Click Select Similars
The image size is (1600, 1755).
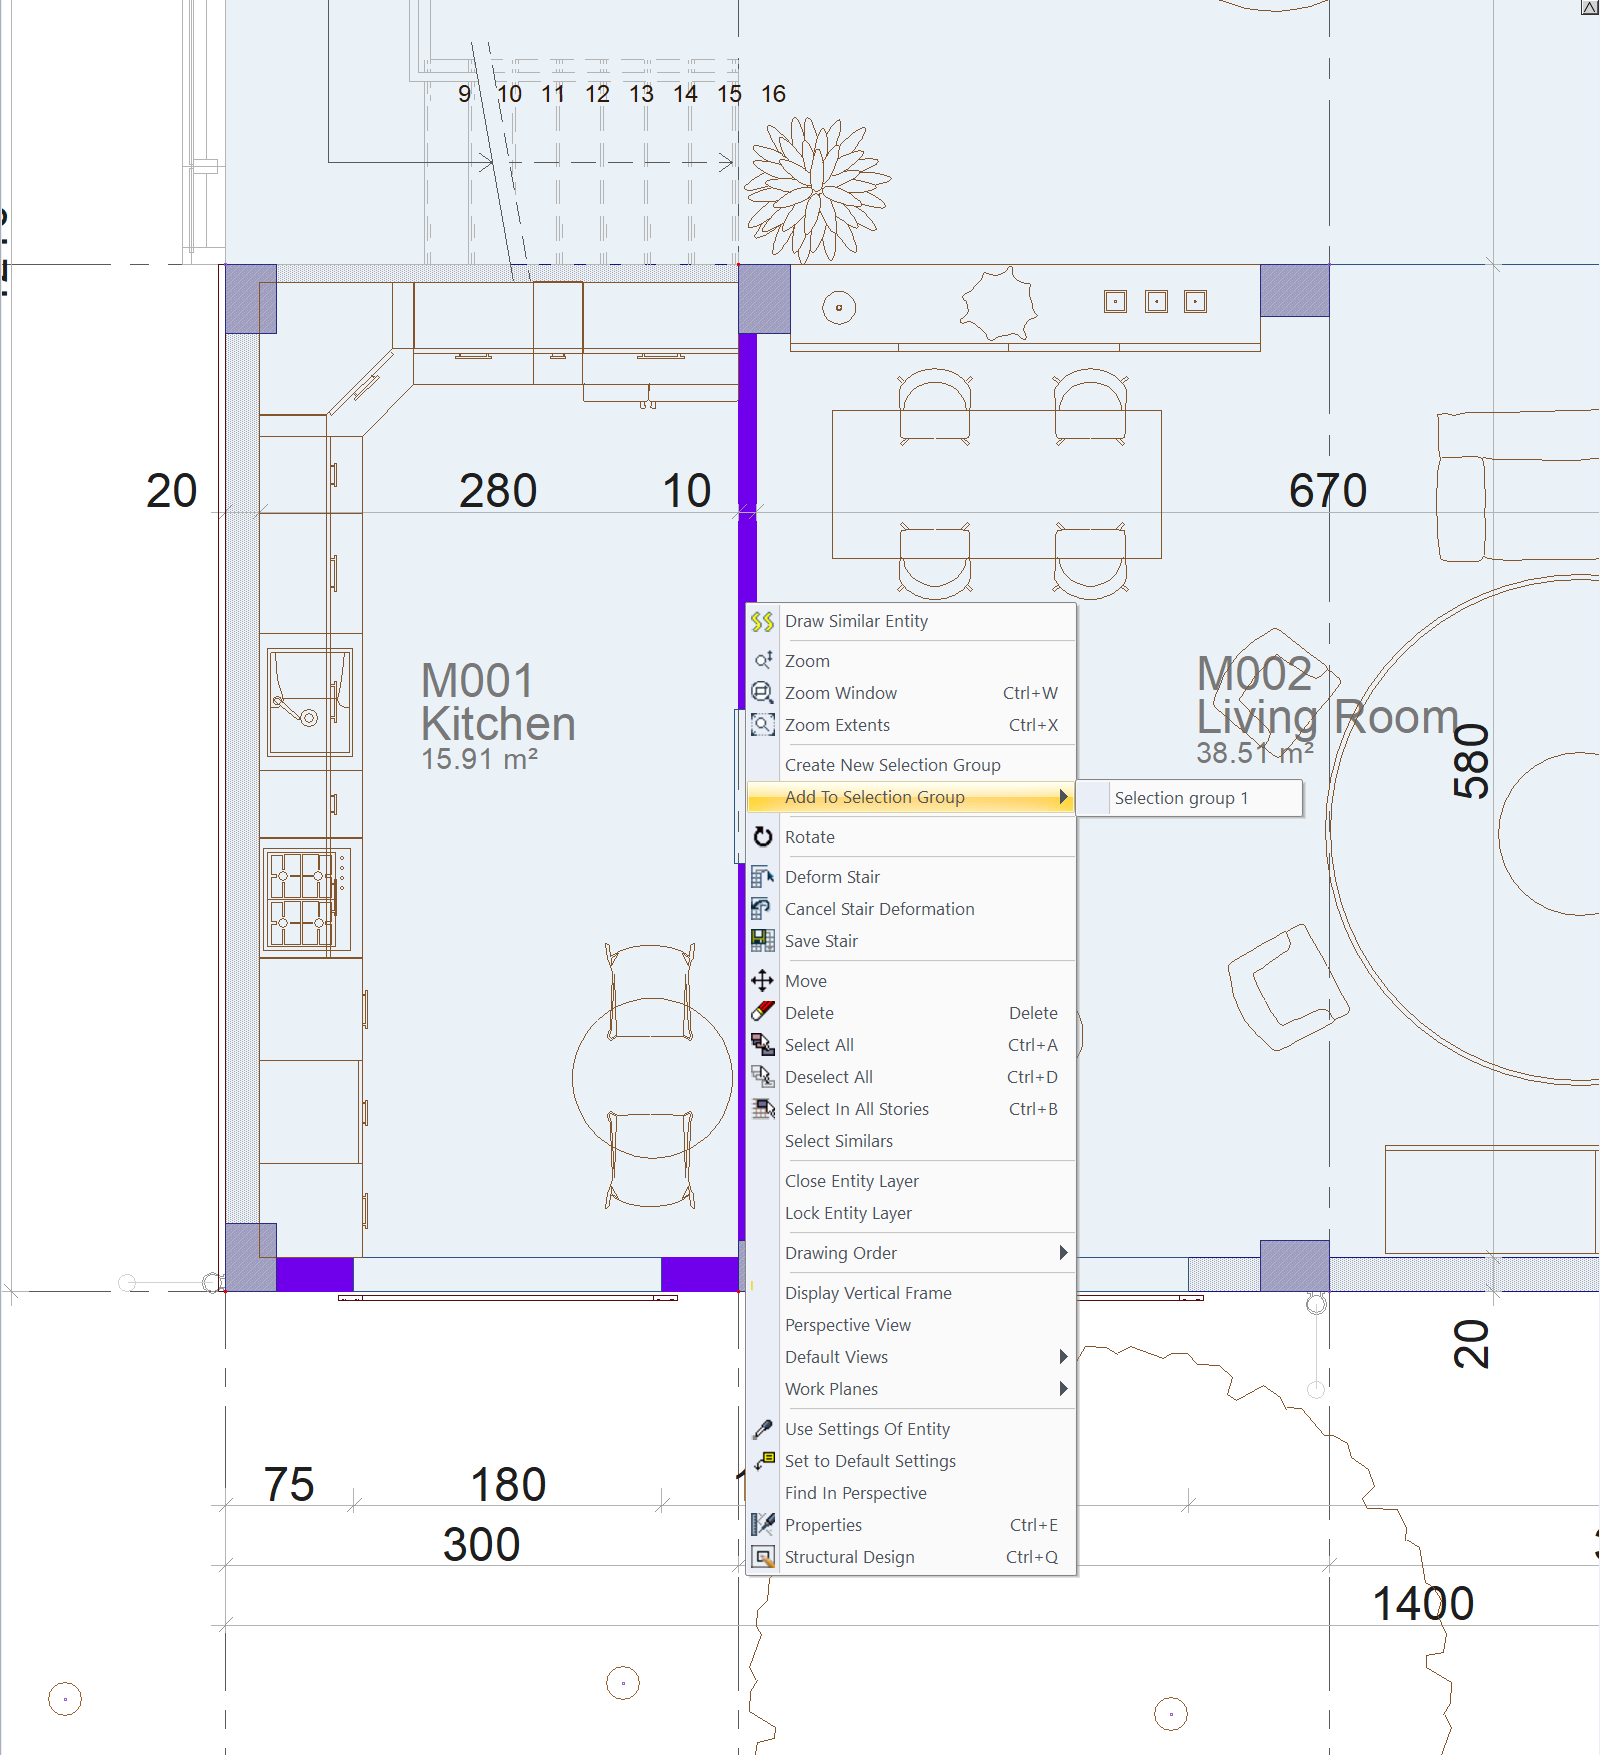coord(911,1141)
